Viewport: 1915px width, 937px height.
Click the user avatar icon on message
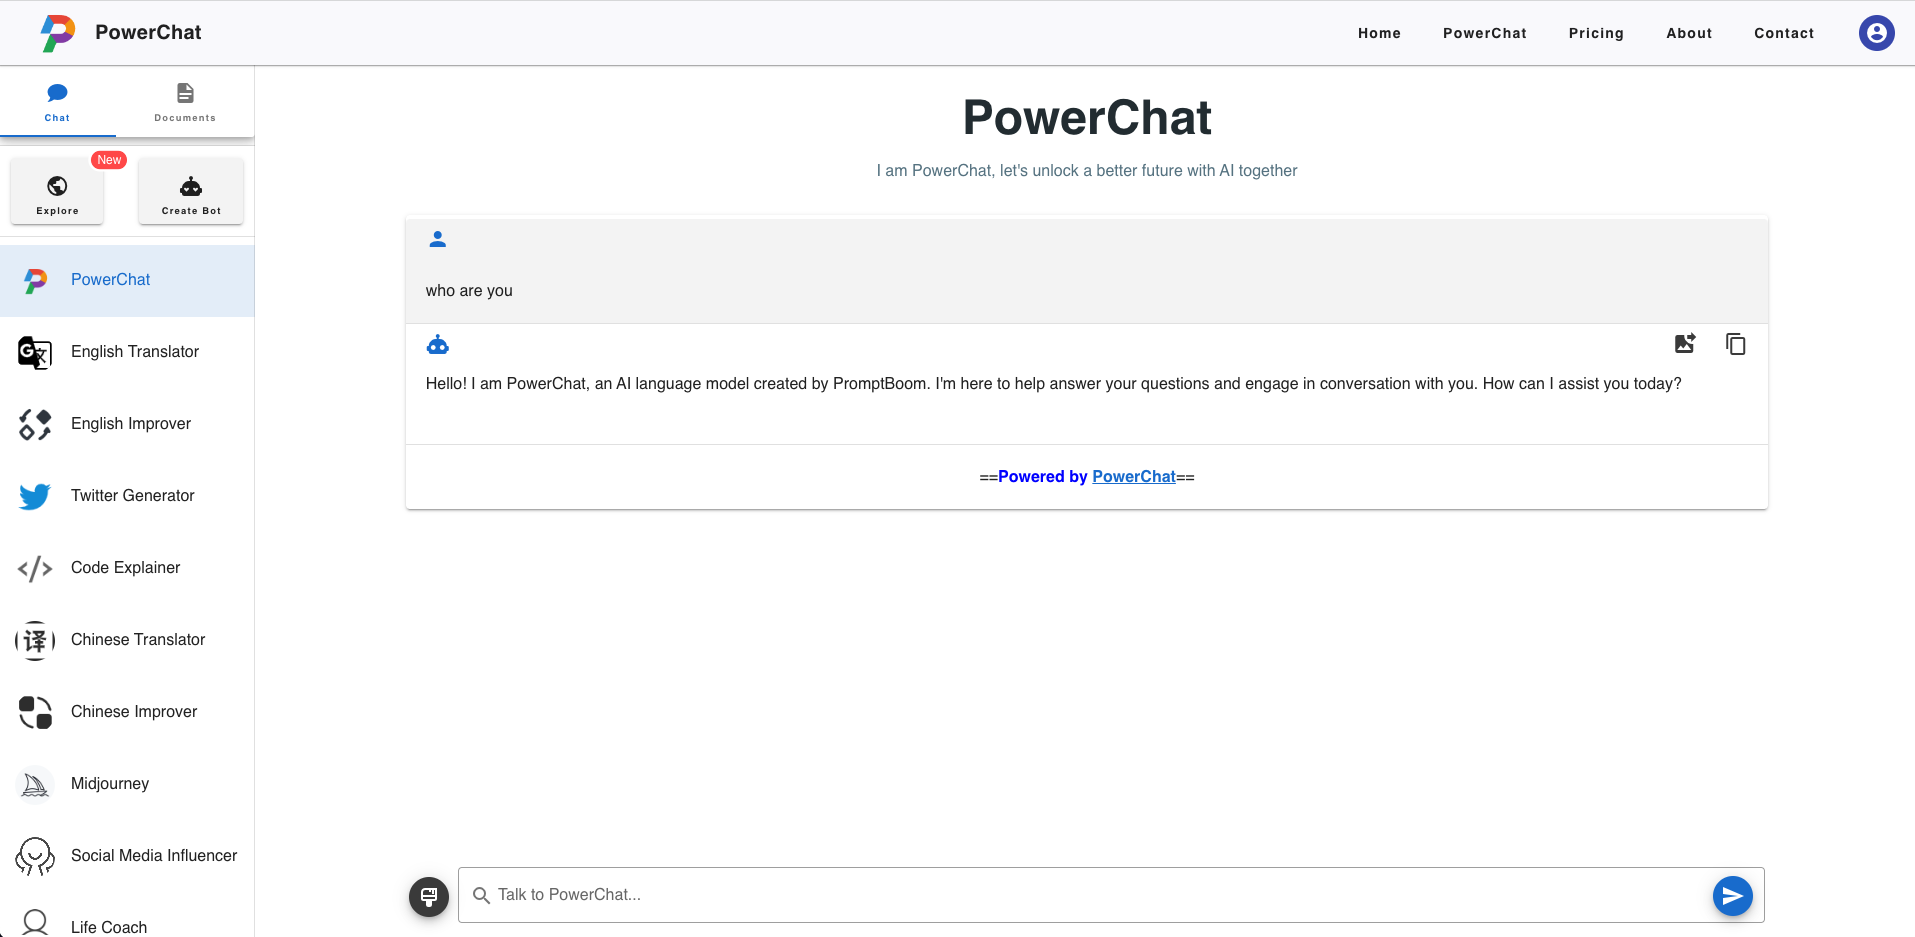tap(438, 239)
